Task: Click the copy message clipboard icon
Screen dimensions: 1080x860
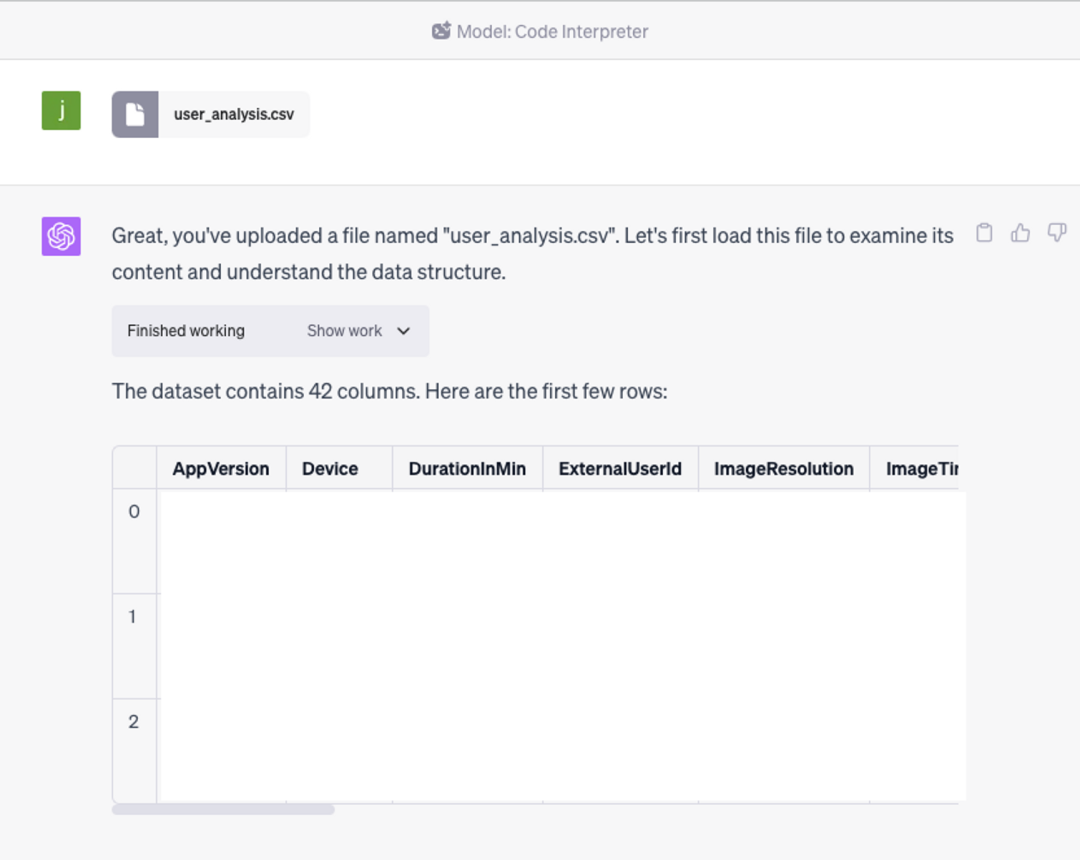Action: pyautogui.click(x=984, y=233)
